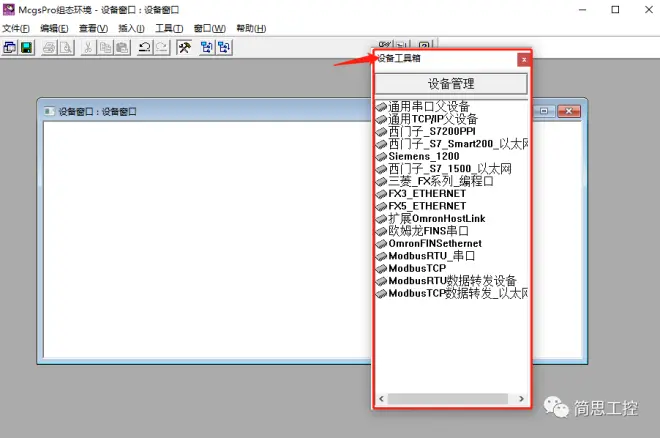Select 西门子_S7200PPI device
This screenshot has width=660, height=438.
tap(426, 131)
